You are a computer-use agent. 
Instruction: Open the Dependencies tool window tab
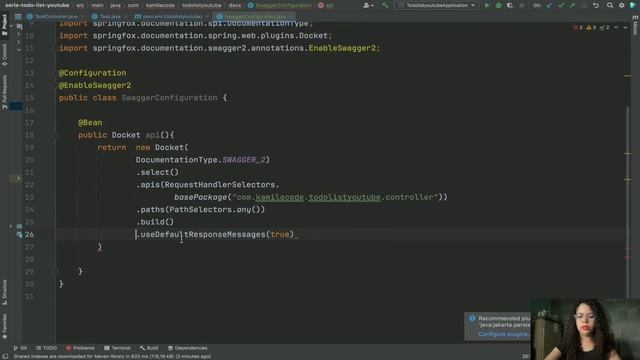pyautogui.click(x=187, y=348)
